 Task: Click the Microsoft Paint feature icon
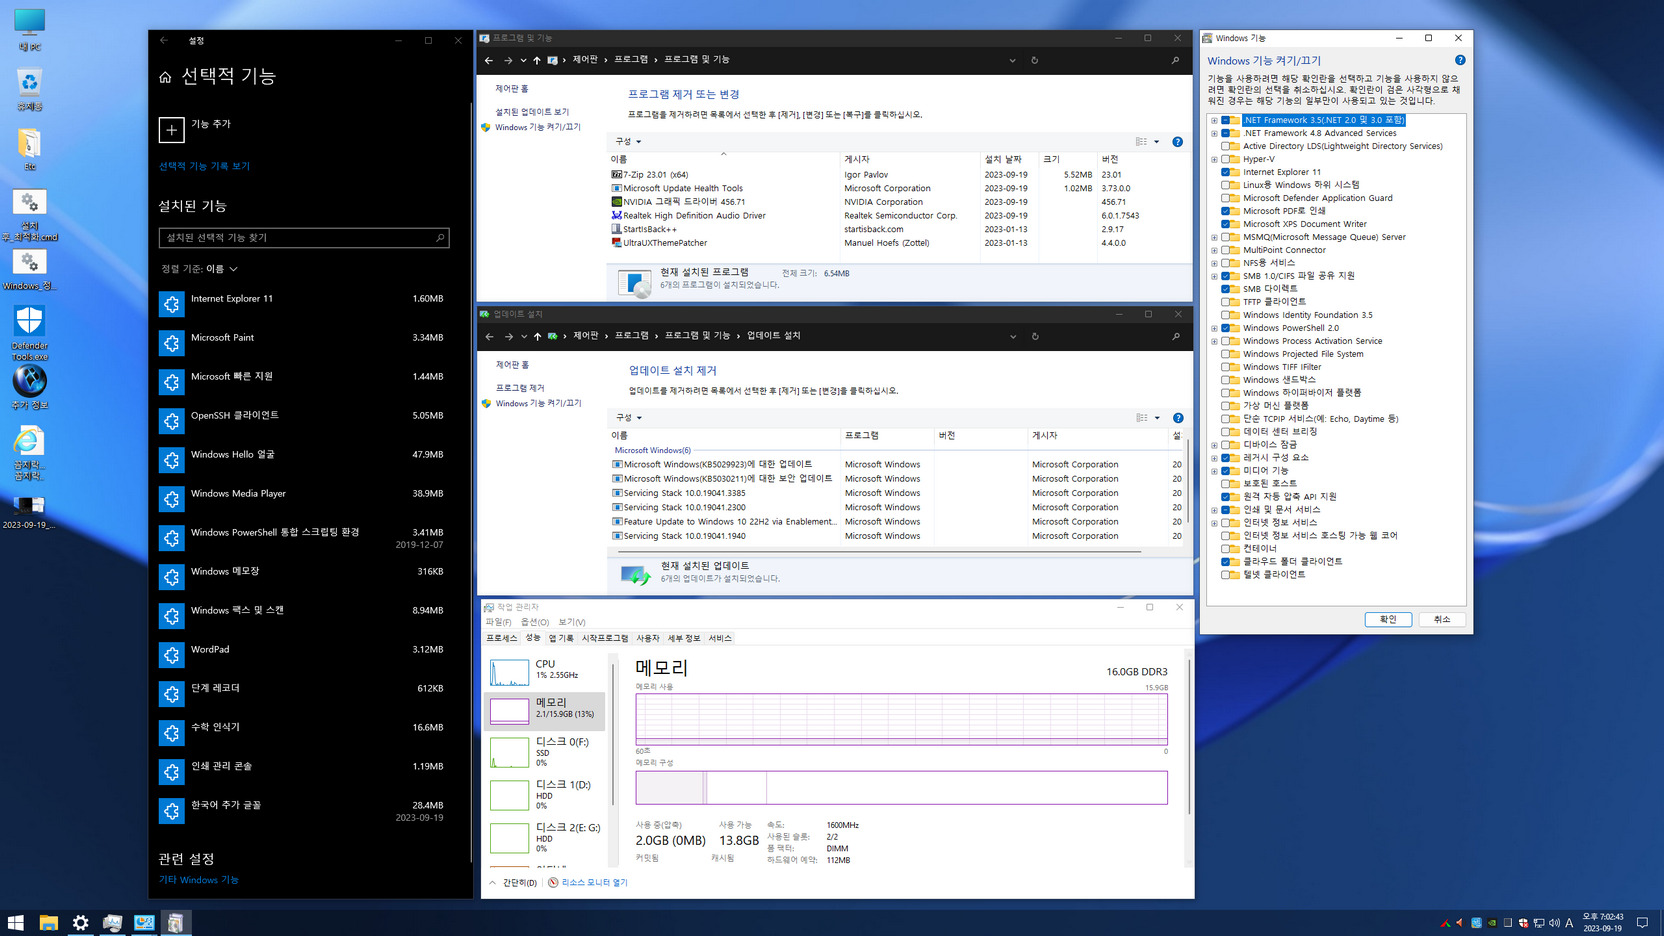pos(171,343)
